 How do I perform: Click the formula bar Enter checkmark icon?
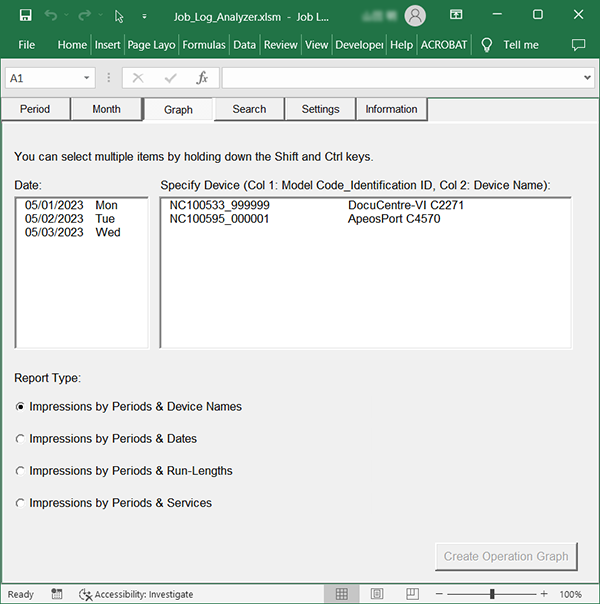pos(170,78)
